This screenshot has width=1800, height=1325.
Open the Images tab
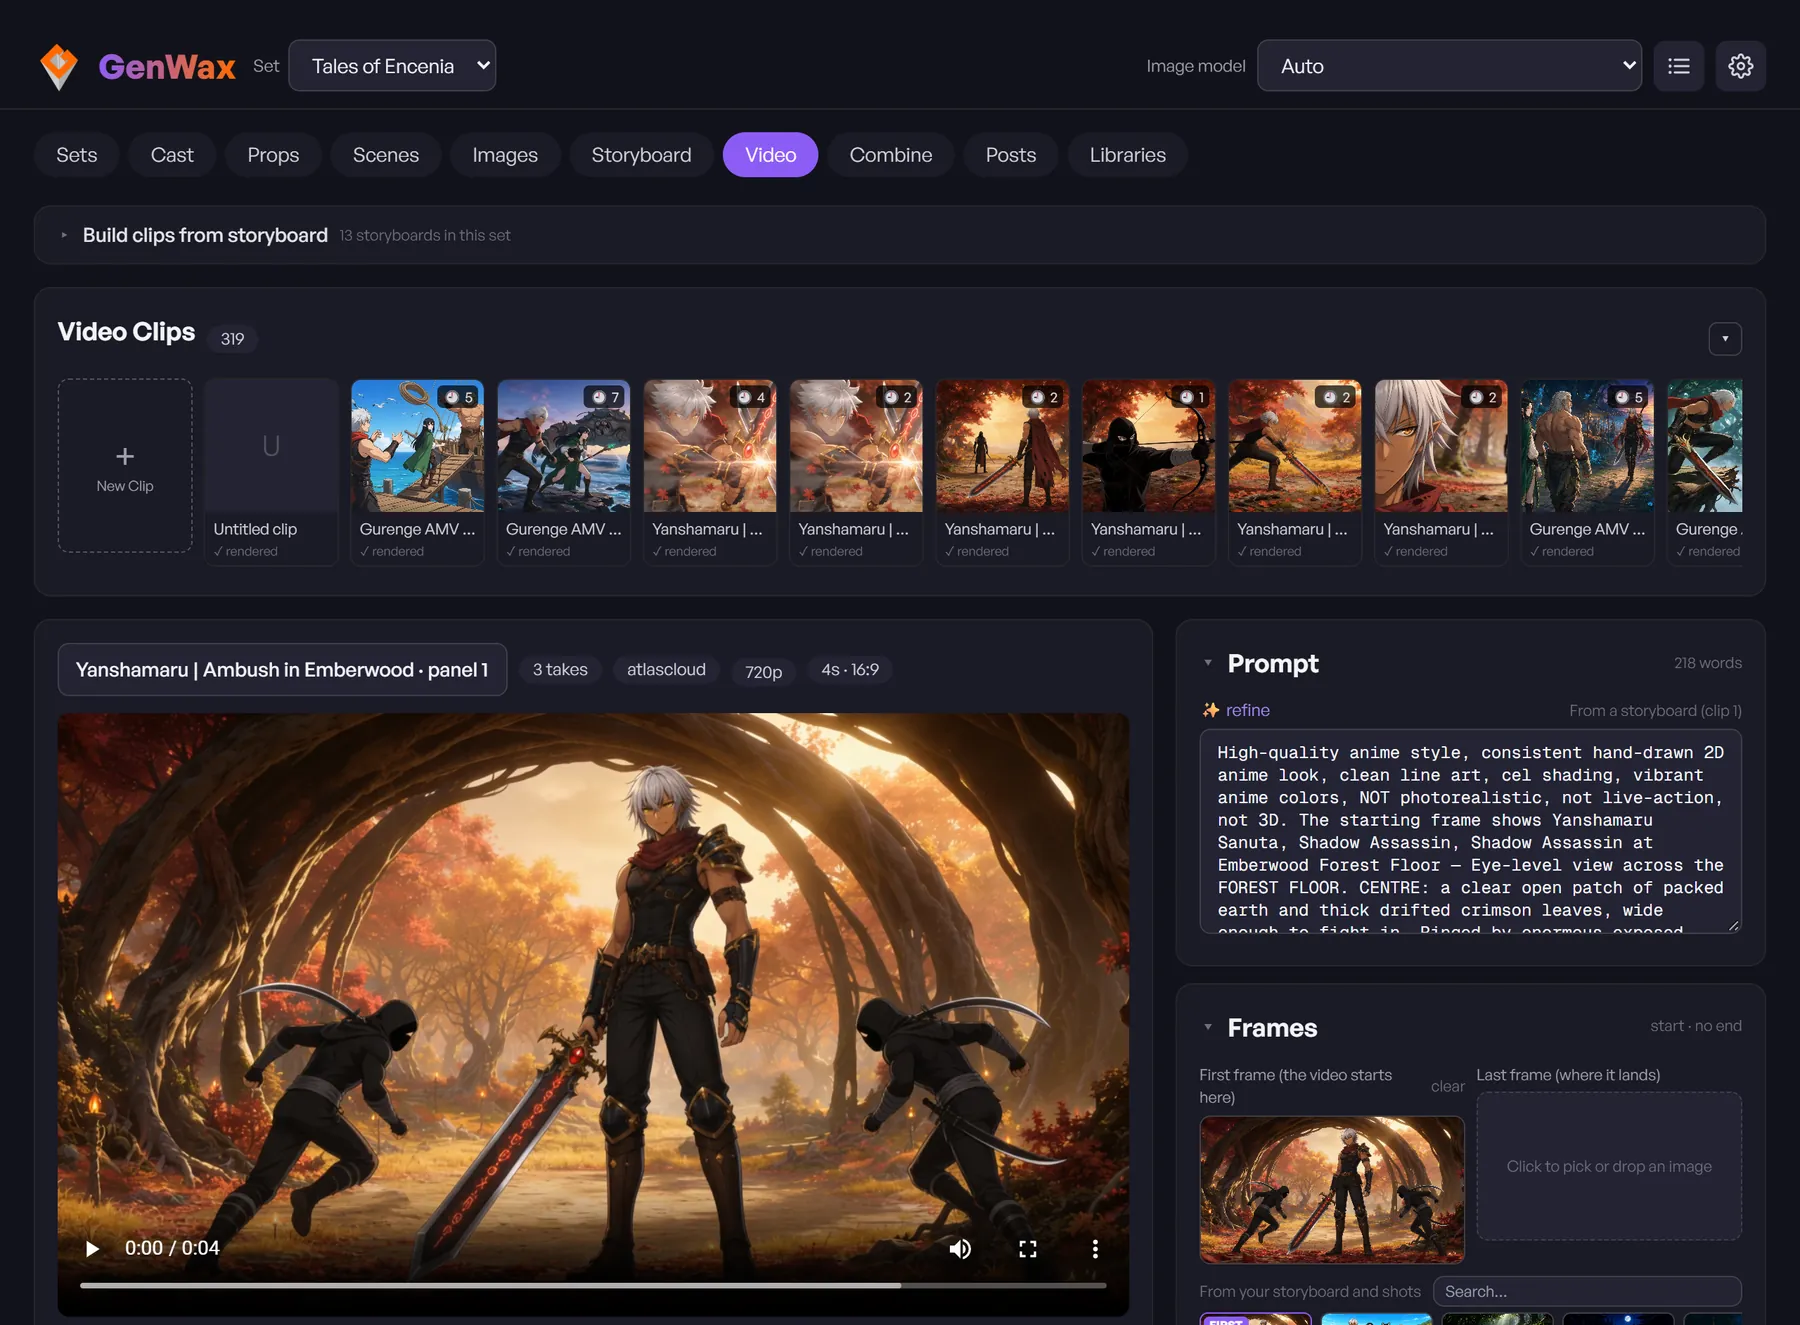505,155
